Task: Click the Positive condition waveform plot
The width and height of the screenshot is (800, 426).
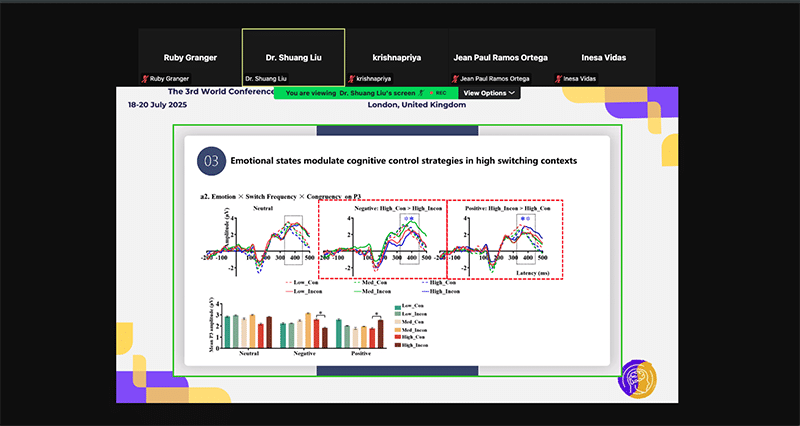Action: click(x=506, y=238)
